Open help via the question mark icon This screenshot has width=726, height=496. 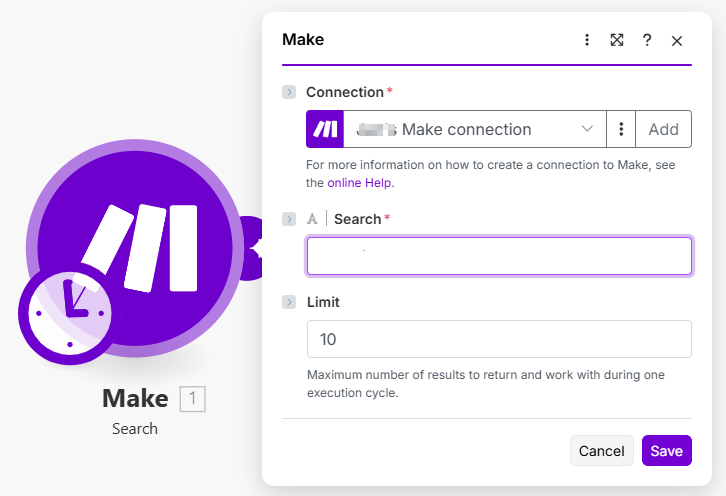pos(647,40)
